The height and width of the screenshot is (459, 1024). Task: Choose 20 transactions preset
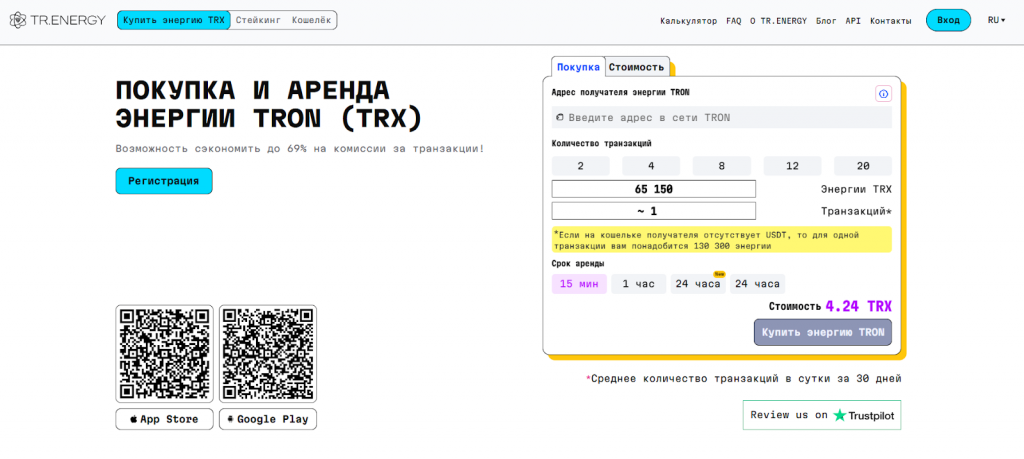(863, 166)
